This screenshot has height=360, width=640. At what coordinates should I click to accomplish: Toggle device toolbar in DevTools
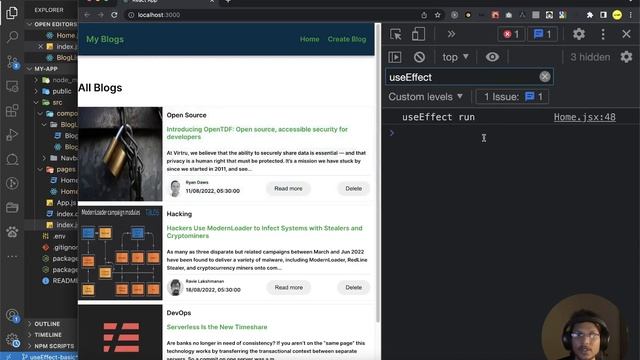(x=418, y=34)
